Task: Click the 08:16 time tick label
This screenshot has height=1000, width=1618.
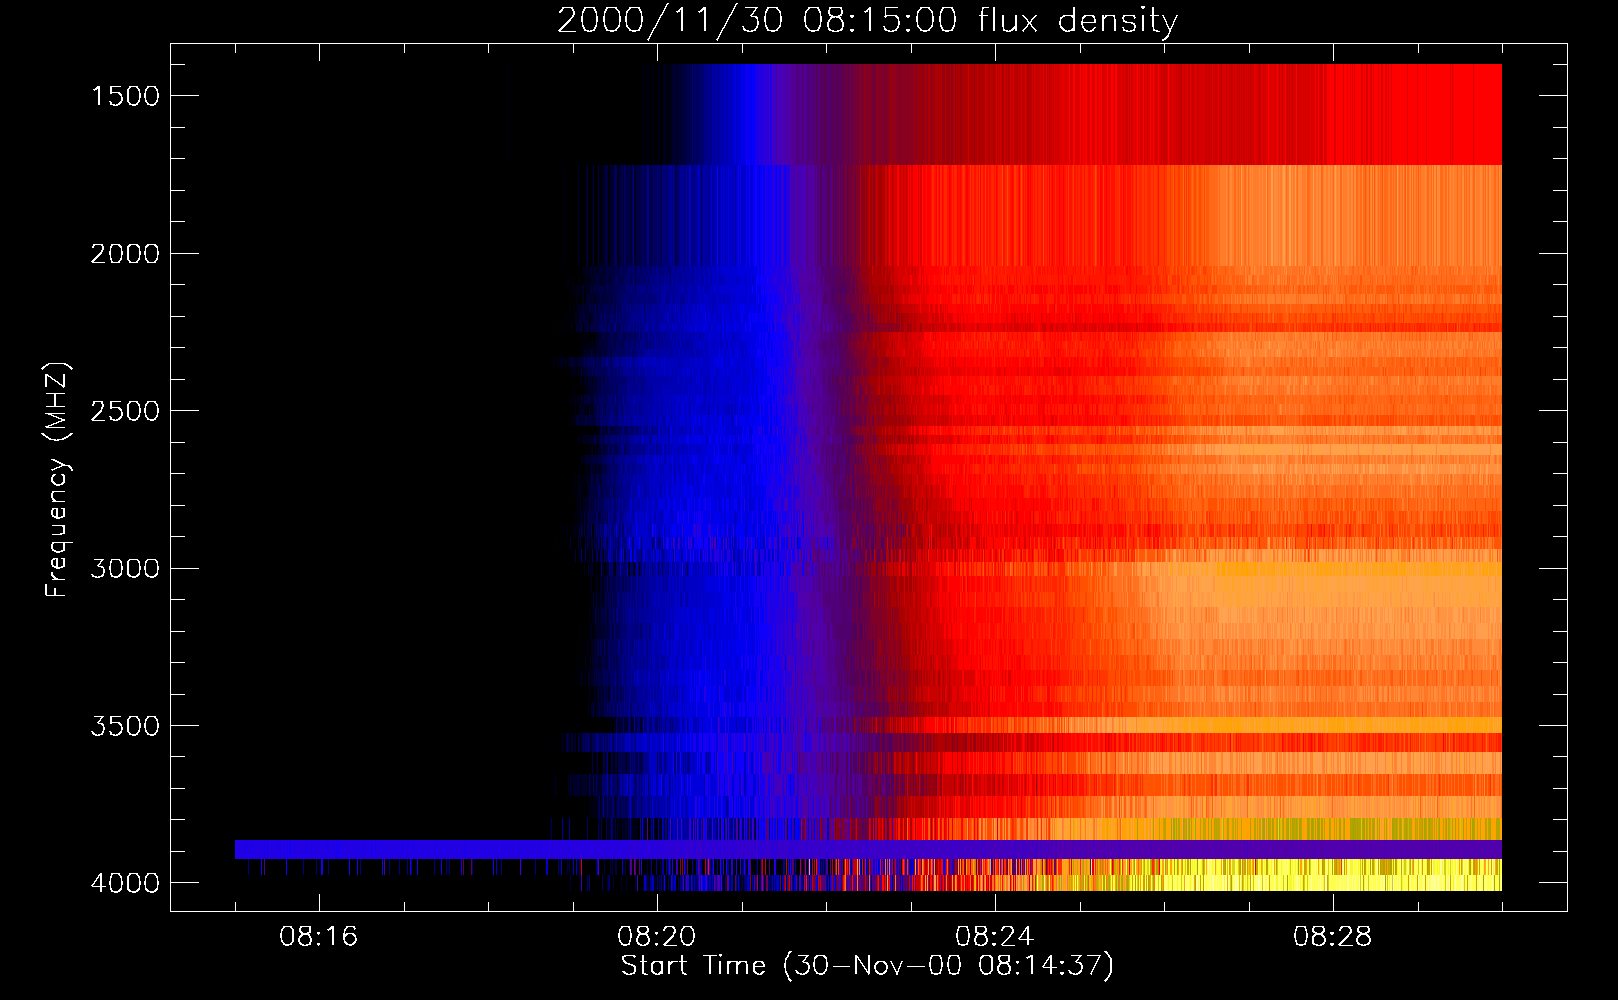Action: pyautogui.click(x=319, y=937)
